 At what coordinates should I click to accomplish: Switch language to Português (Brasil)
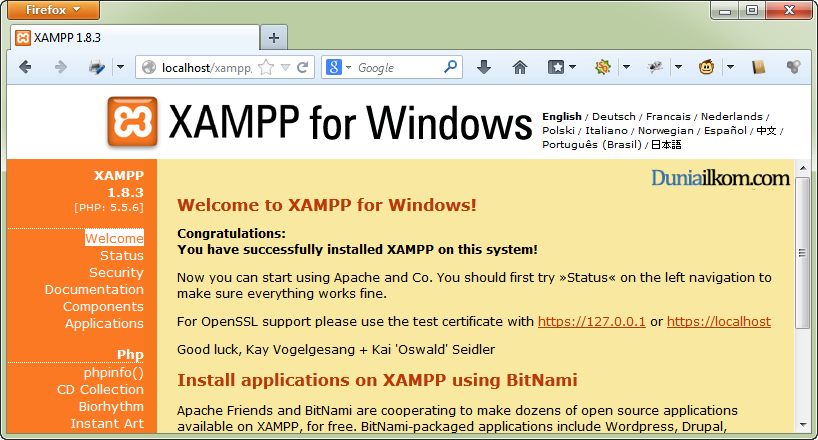pyautogui.click(x=592, y=145)
